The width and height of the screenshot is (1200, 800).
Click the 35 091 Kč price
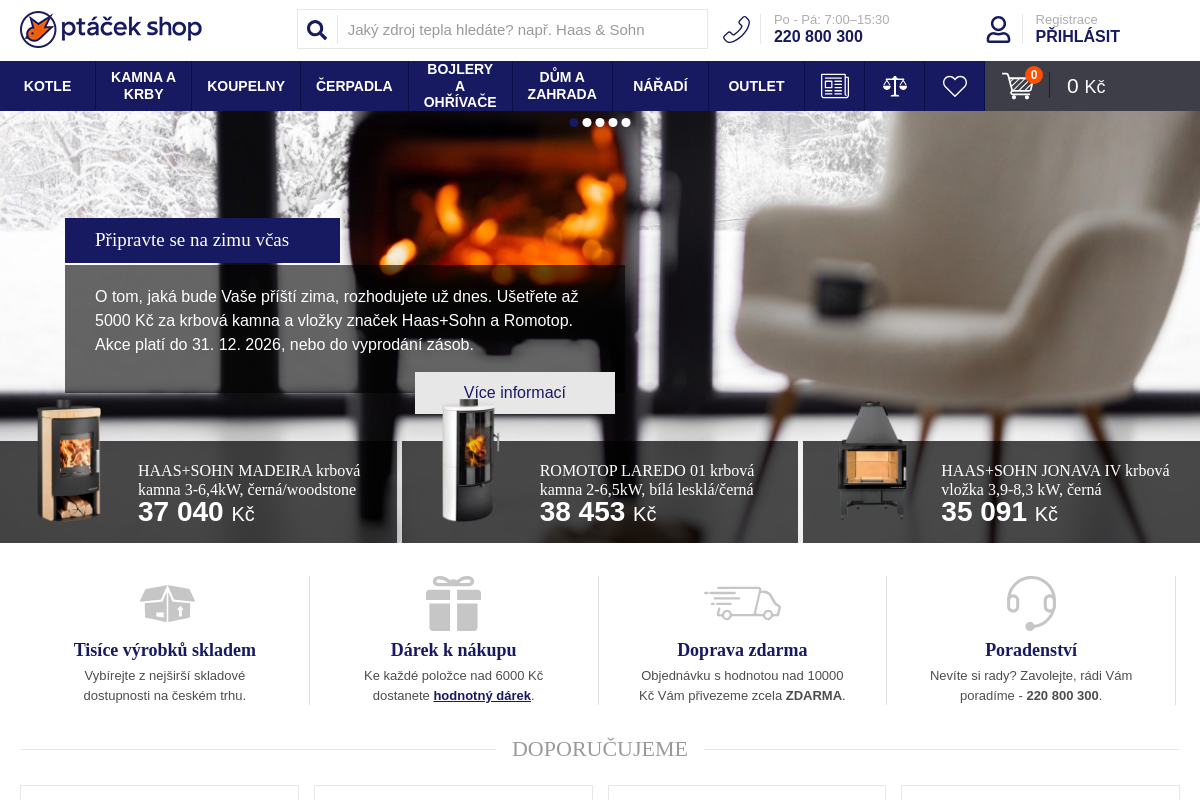coord(999,512)
